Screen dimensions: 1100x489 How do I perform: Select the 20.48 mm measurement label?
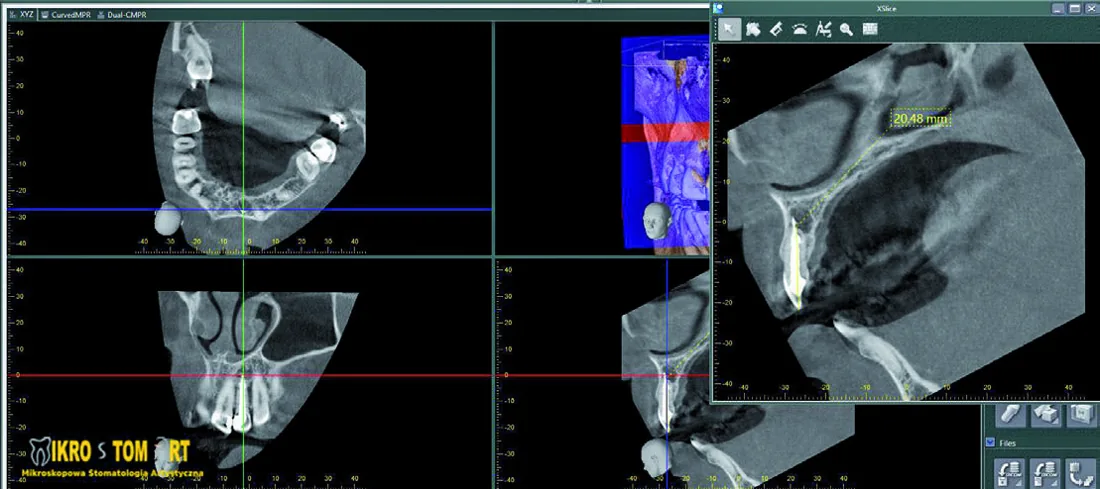click(921, 119)
